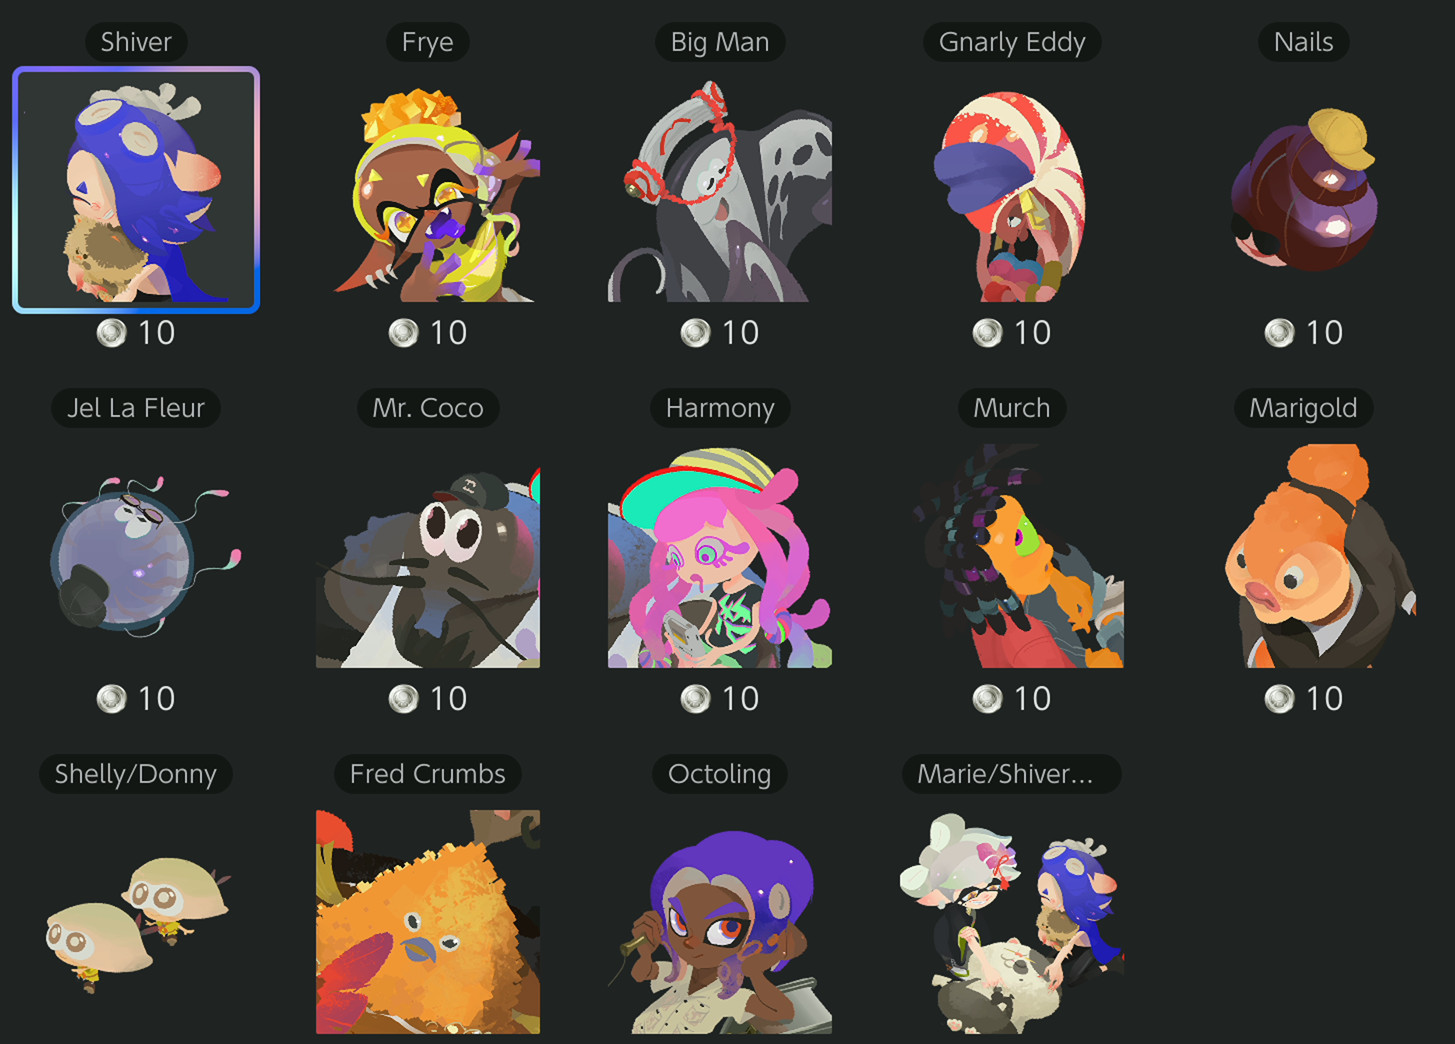The width and height of the screenshot is (1455, 1044).
Task: Choose the Octoling character icon
Action: [x=720, y=922]
